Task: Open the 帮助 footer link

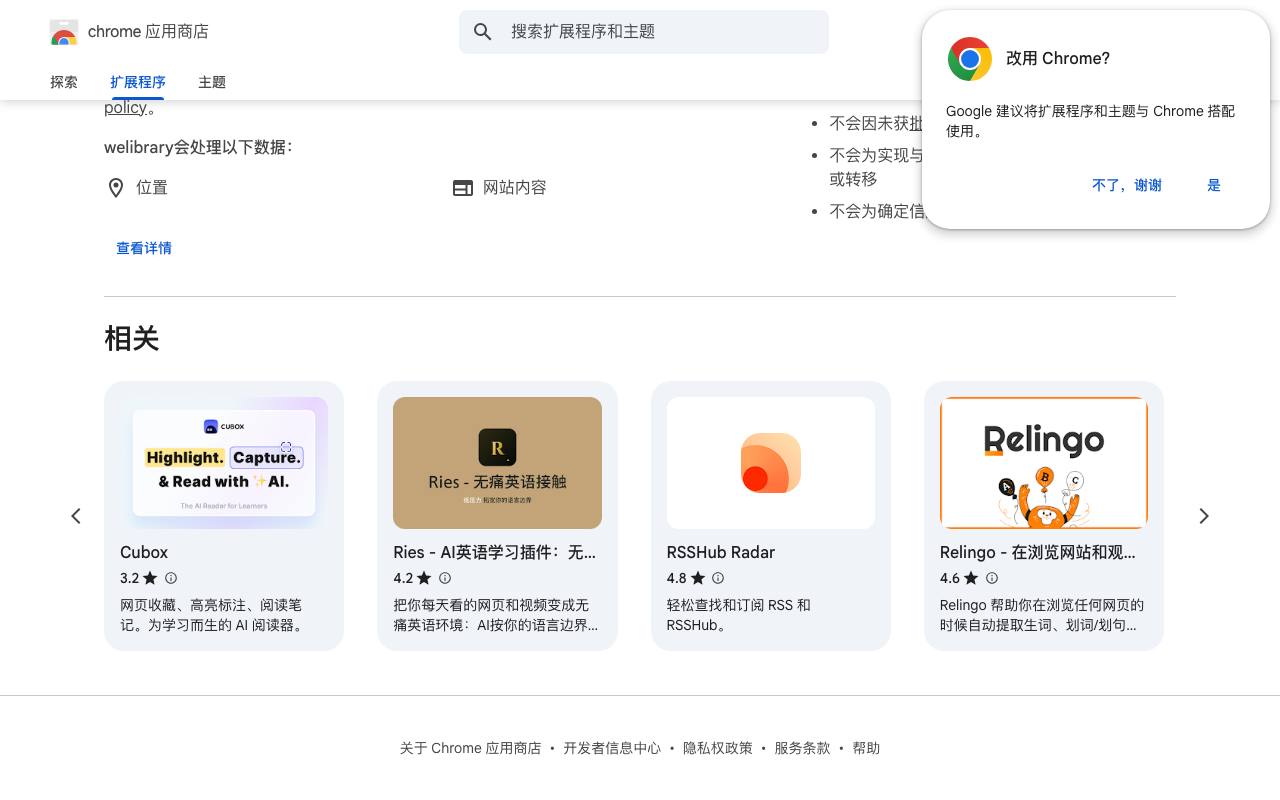Action: [866, 748]
